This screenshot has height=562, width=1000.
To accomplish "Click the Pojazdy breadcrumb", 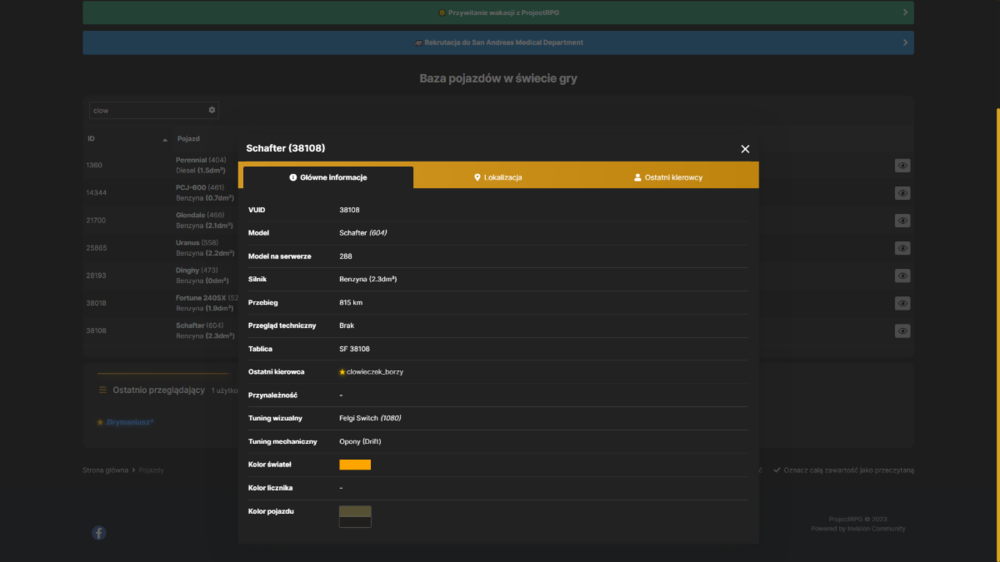I will coord(151,470).
